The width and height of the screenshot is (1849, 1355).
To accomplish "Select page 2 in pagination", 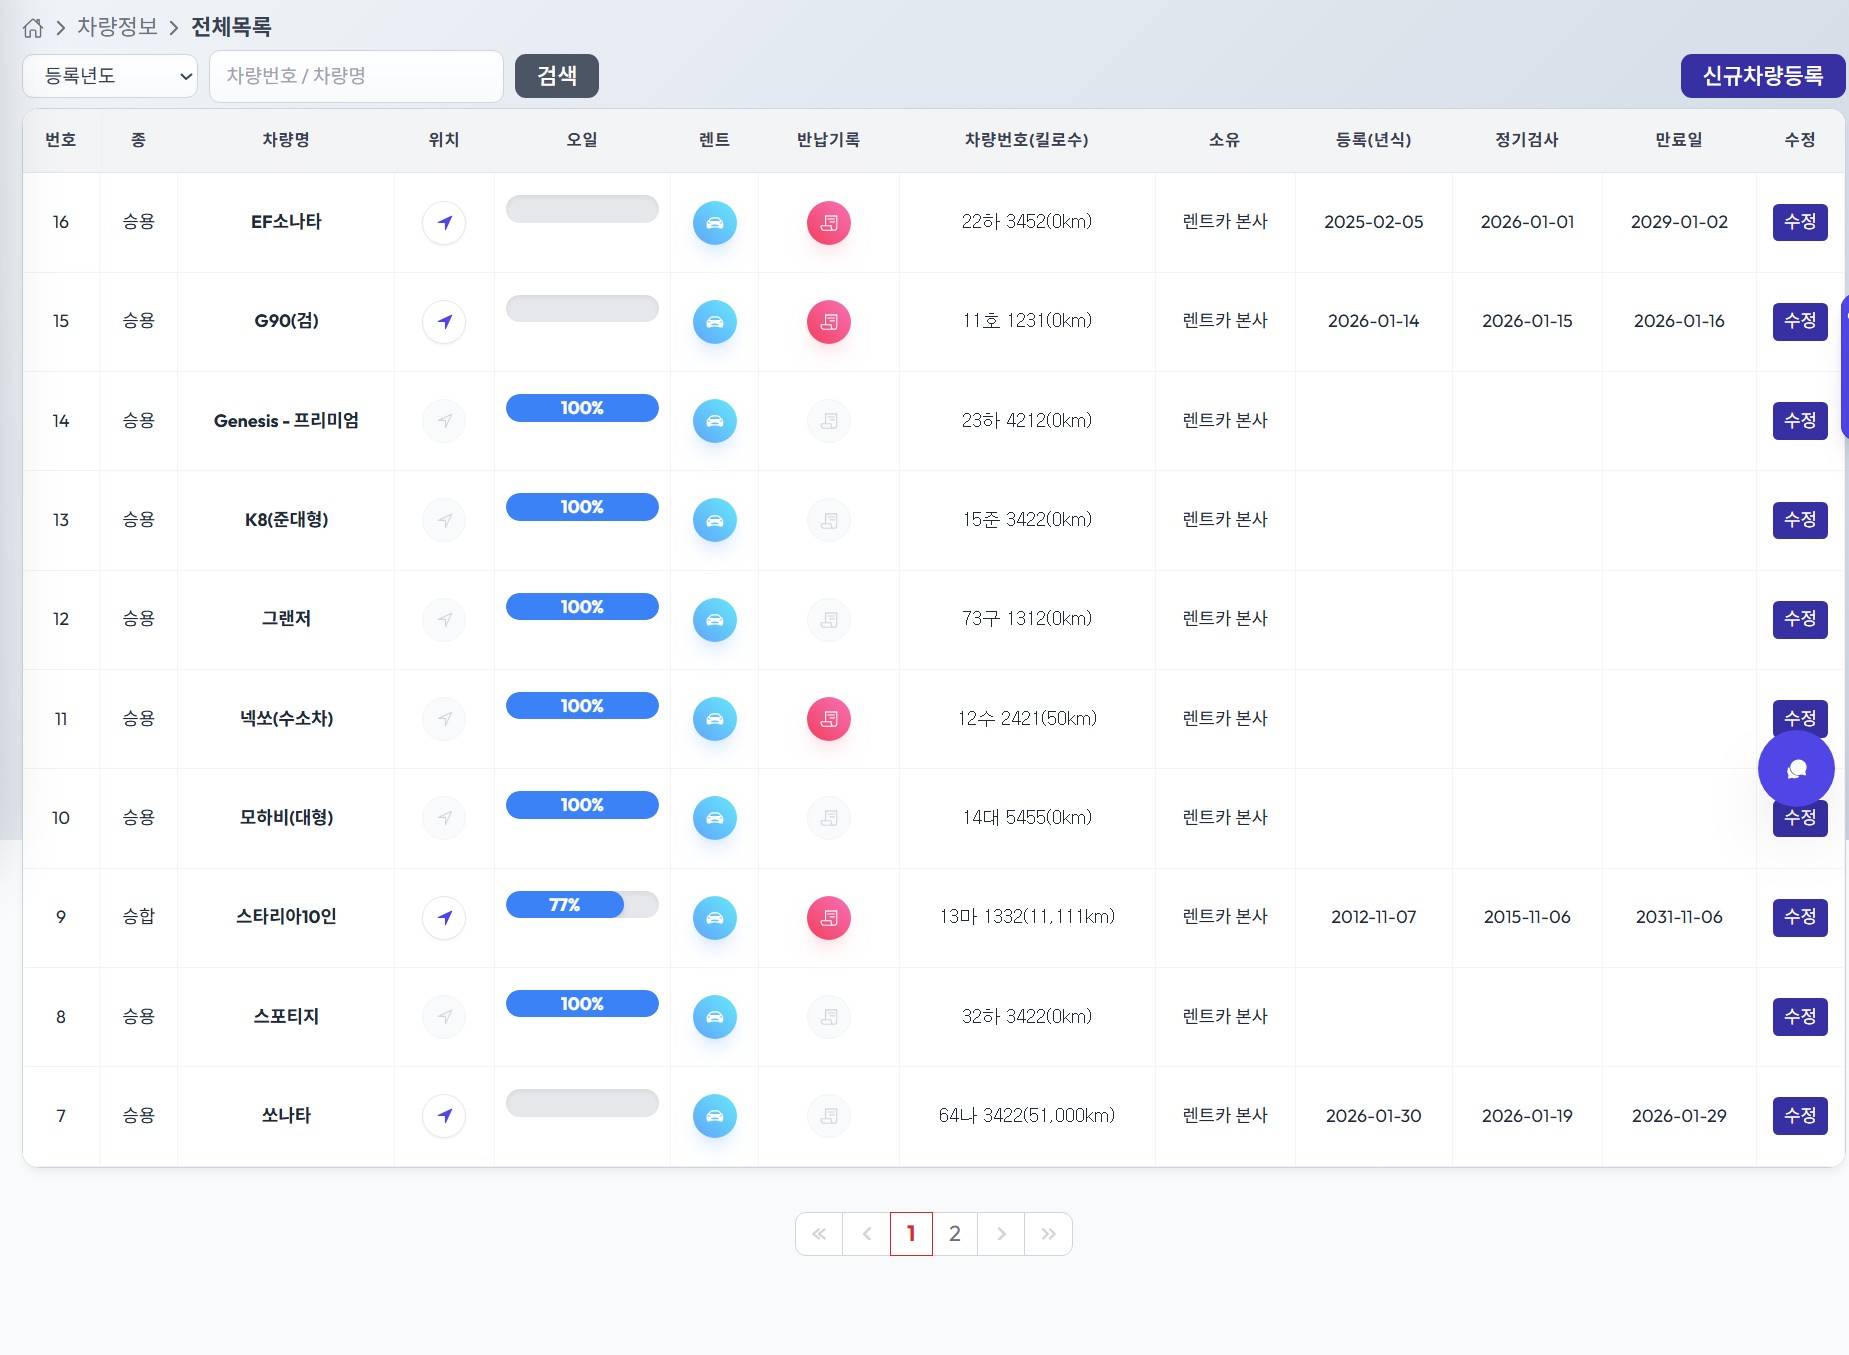I will pos(955,1234).
